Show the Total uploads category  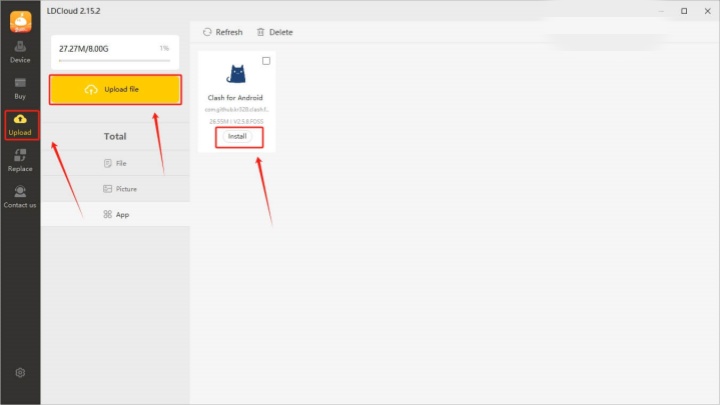(x=115, y=136)
